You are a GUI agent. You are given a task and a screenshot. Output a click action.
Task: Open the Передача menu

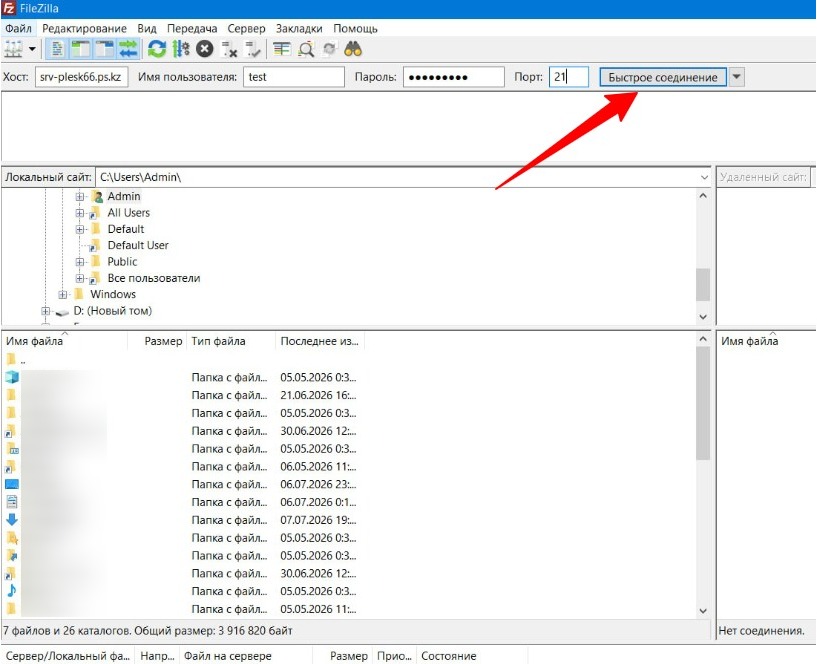click(x=192, y=29)
